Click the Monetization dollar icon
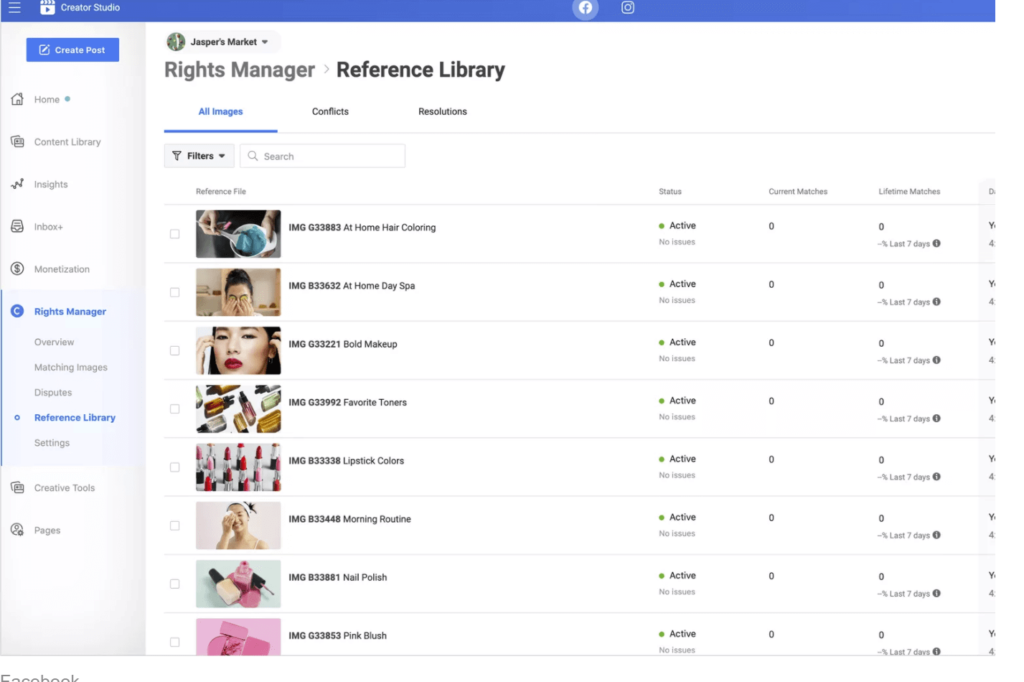The height and width of the screenshot is (682, 1024). [x=17, y=269]
